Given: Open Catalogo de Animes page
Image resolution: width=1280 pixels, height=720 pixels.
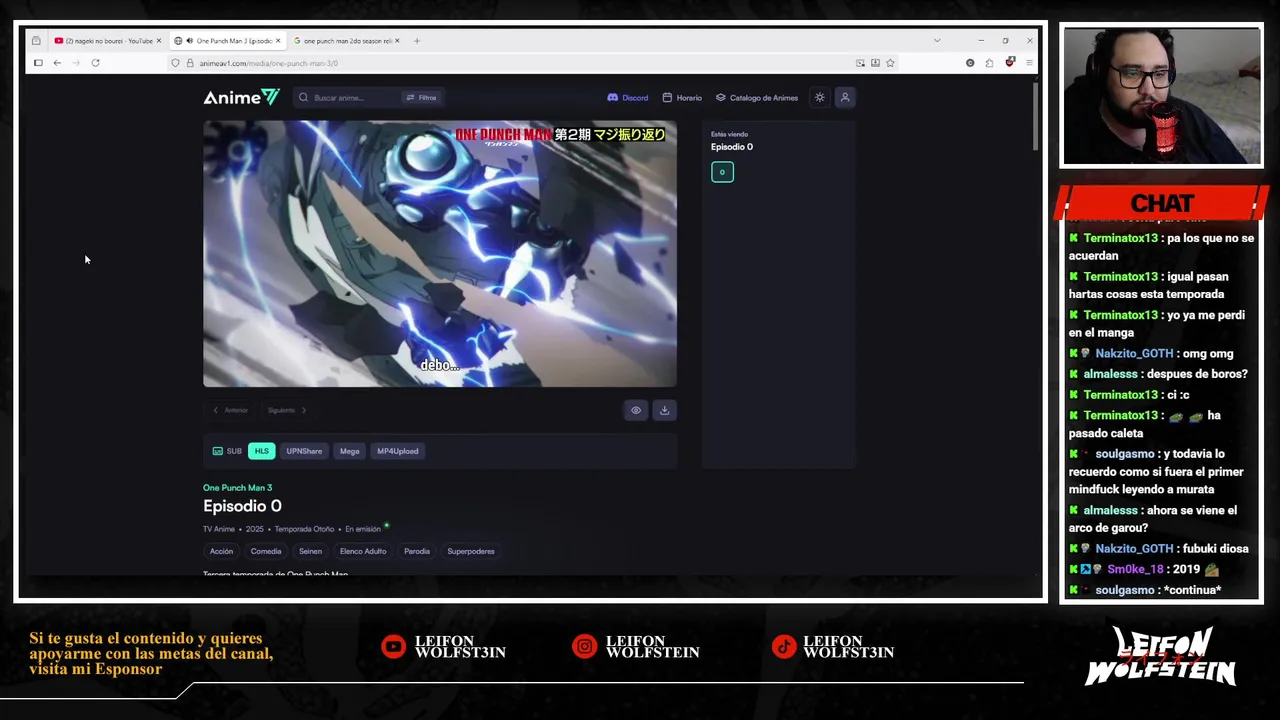Looking at the screenshot, I should [756, 97].
